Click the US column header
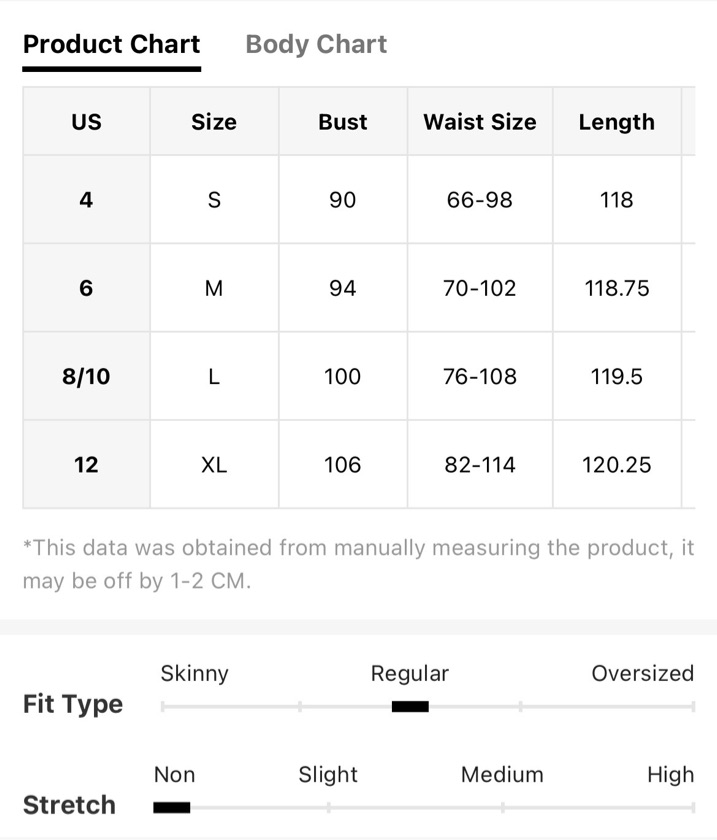717x840 pixels. pyautogui.click(x=86, y=122)
